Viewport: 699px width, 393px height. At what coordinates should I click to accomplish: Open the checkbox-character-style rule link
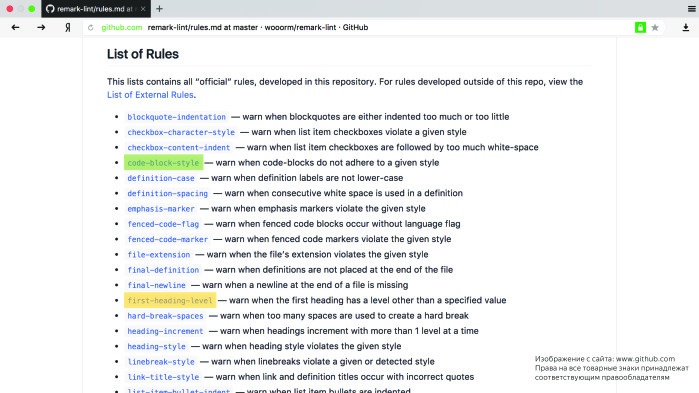click(181, 132)
